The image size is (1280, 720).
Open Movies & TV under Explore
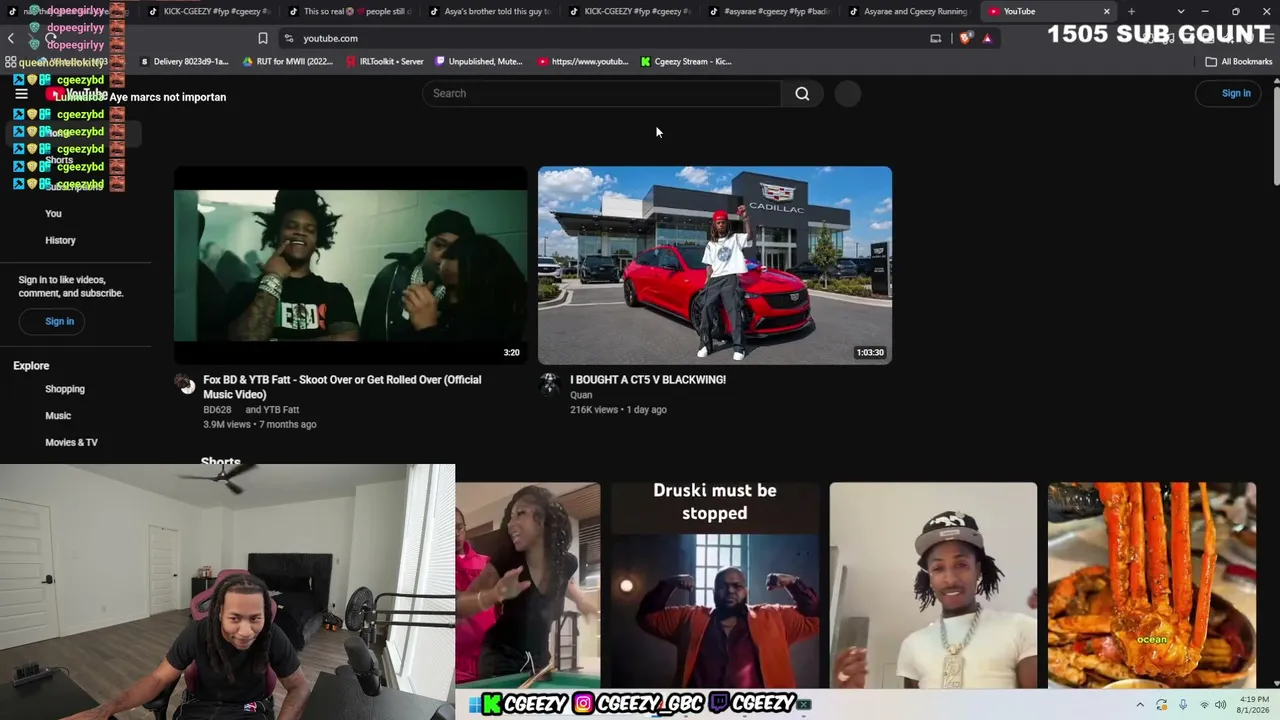tap(71, 442)
